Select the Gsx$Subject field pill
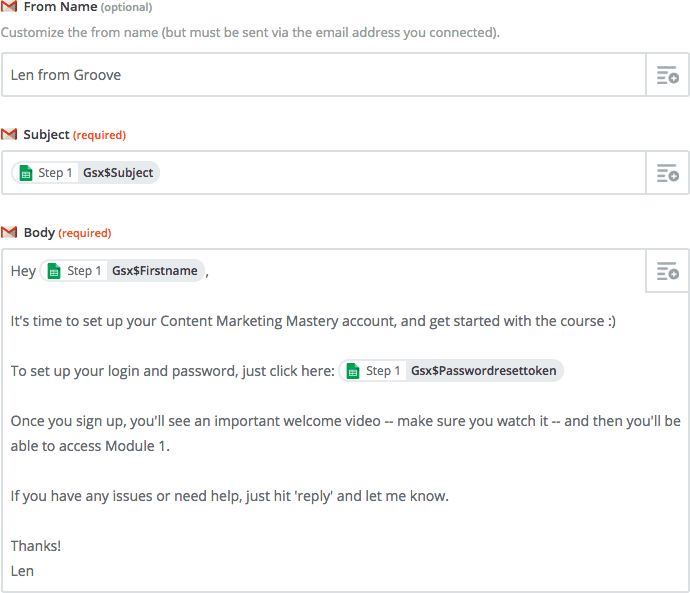This screenshot has width=690, height=593. 118,173
